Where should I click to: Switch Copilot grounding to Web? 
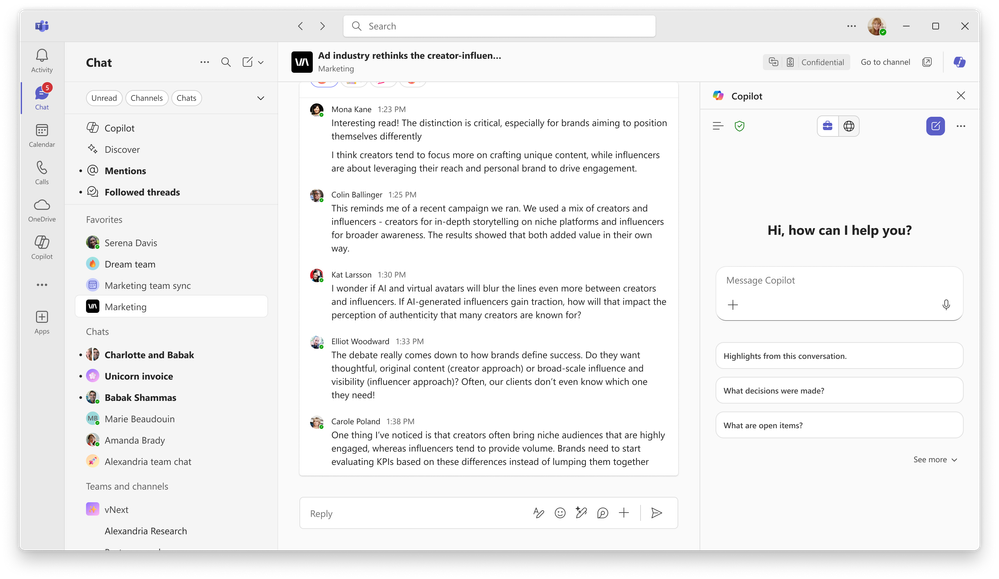(x=849, y=125)
